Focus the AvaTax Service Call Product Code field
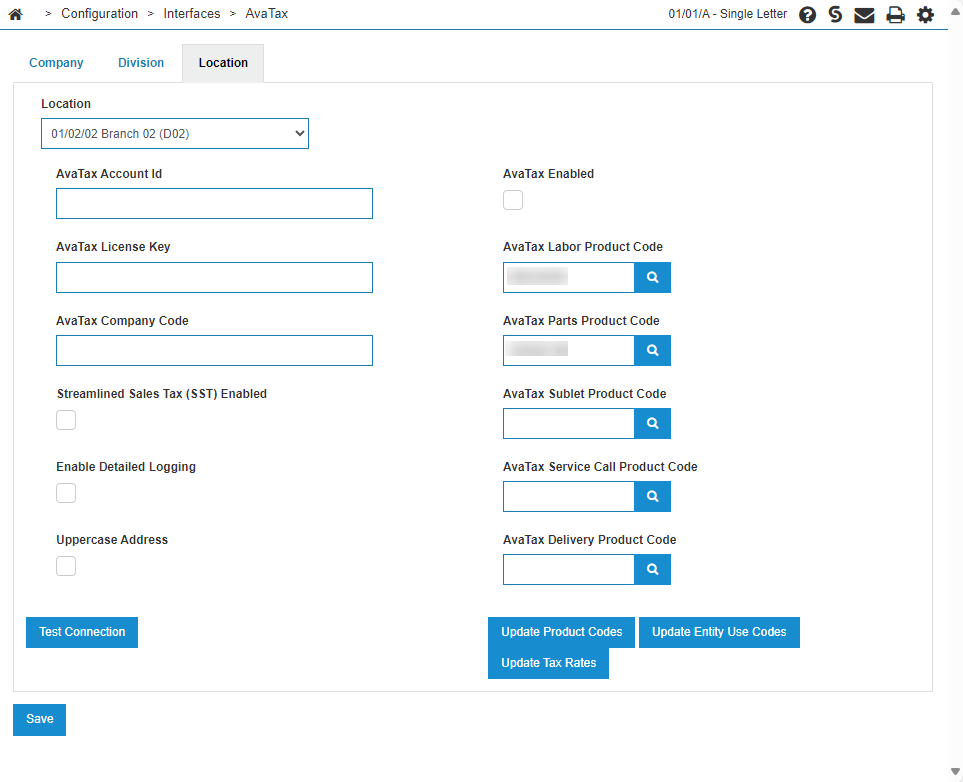Image resolution: width=963 pixels, height=782 pixels. pyautogui.click(x=569, y=496)
